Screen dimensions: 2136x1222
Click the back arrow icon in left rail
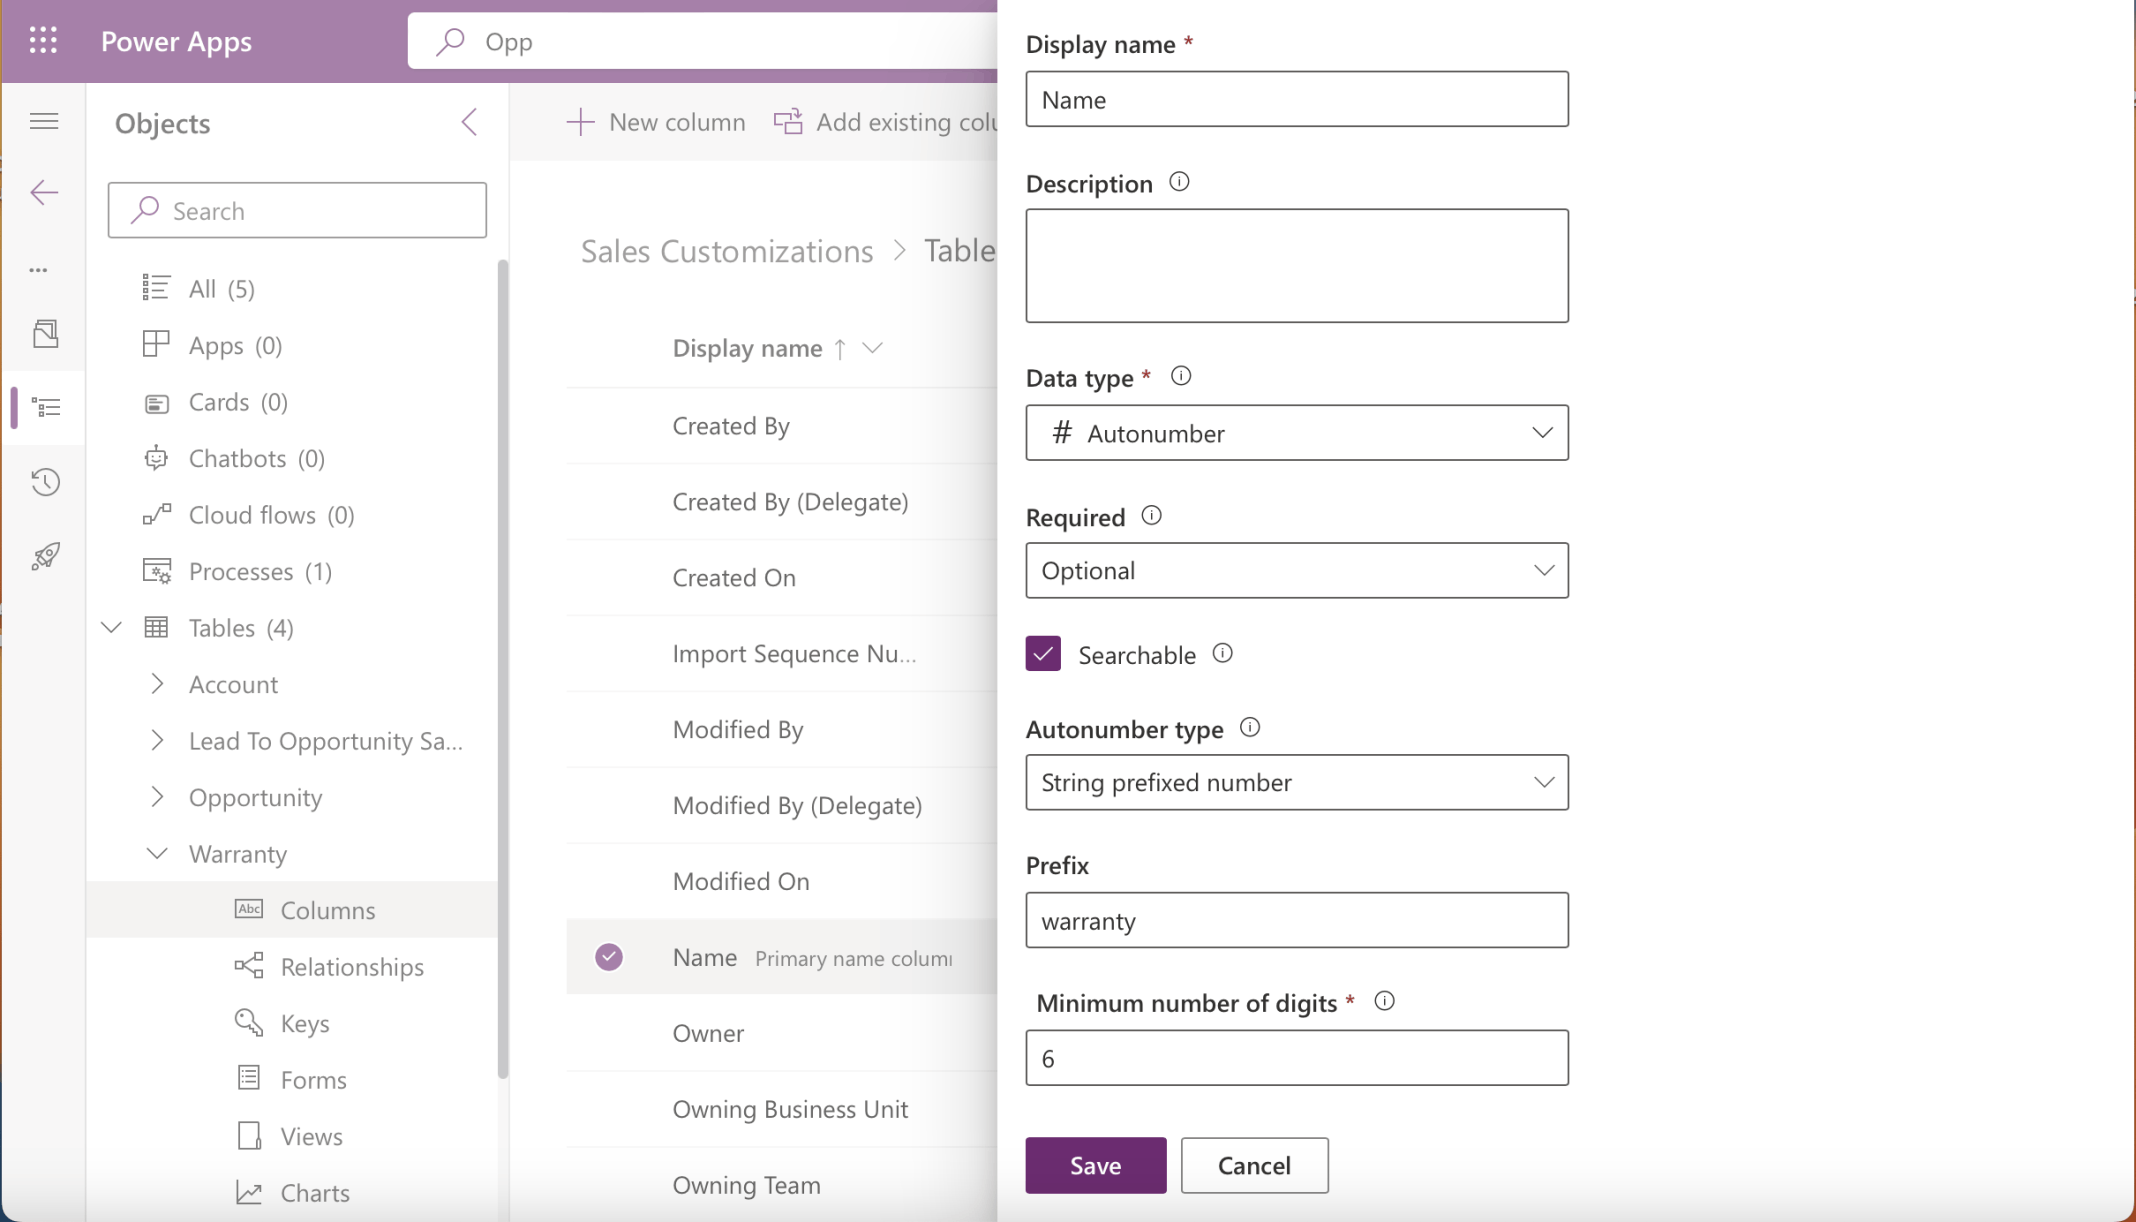(x=44, y=192)
